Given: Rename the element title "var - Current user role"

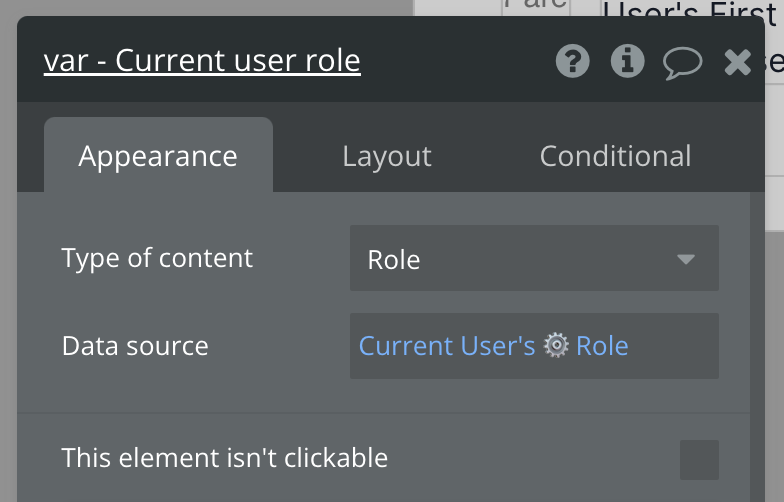Looking at the screenshot, I should coord(202,61).
